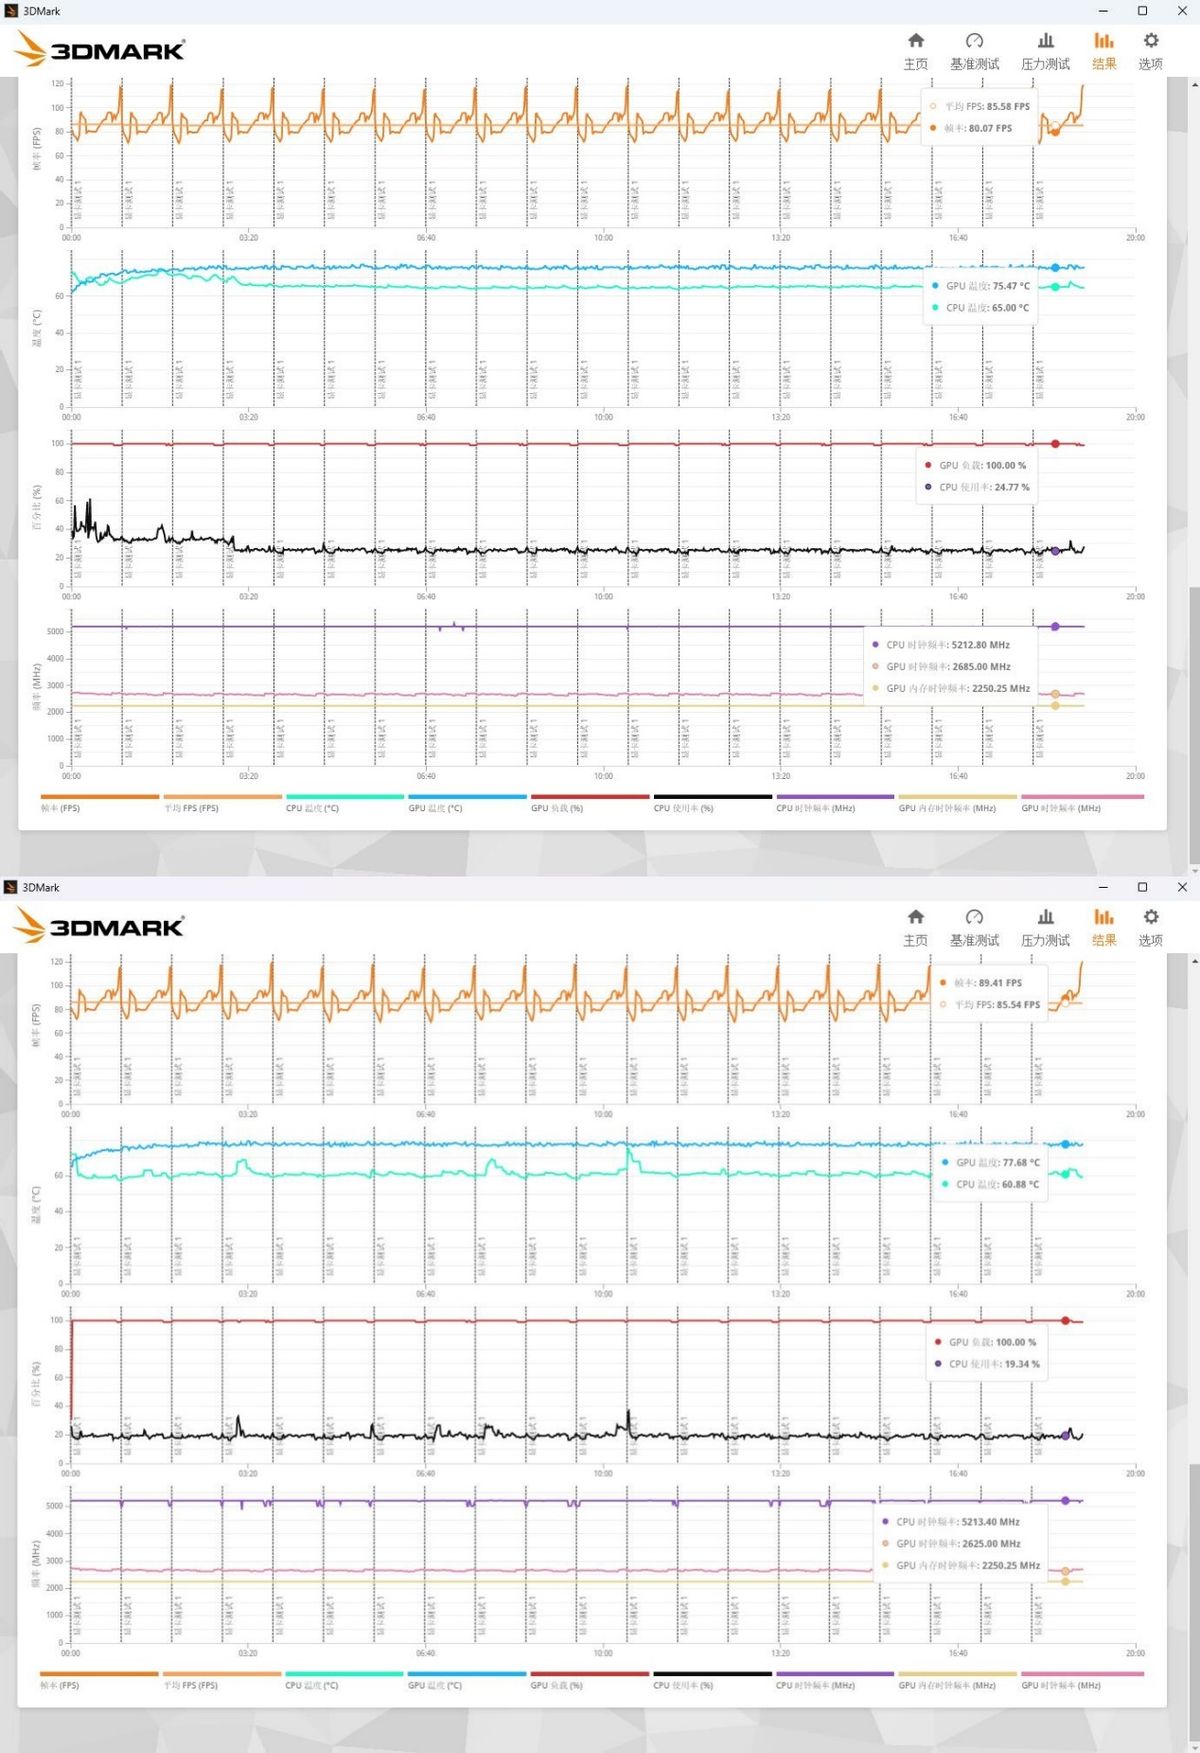1200x1753 pixels.
Task: Toggle CPU 时钟频率 legend in lower window
Action: (x=834, y=1681)
